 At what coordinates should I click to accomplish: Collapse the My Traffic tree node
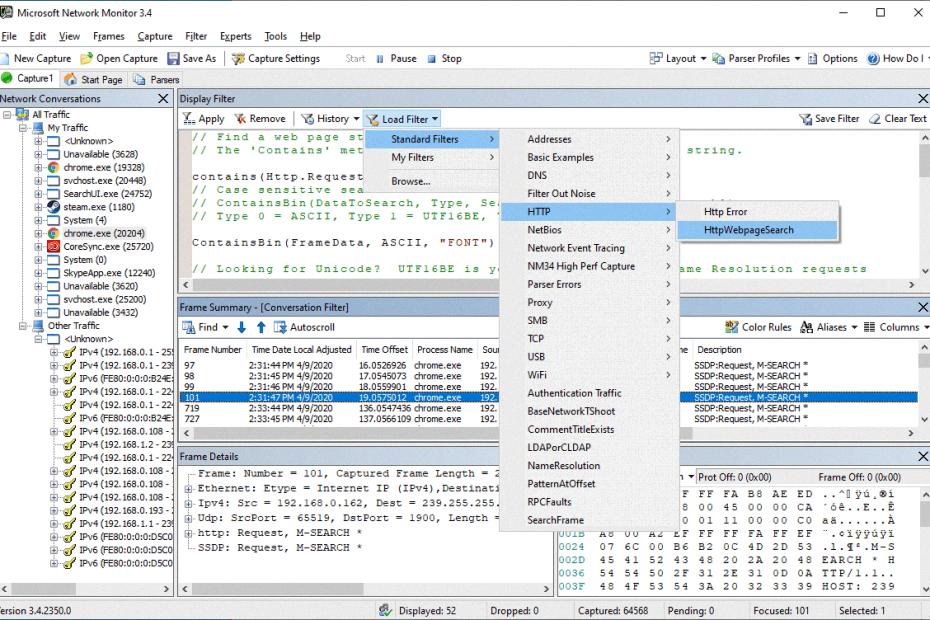(x=23, y=128)
